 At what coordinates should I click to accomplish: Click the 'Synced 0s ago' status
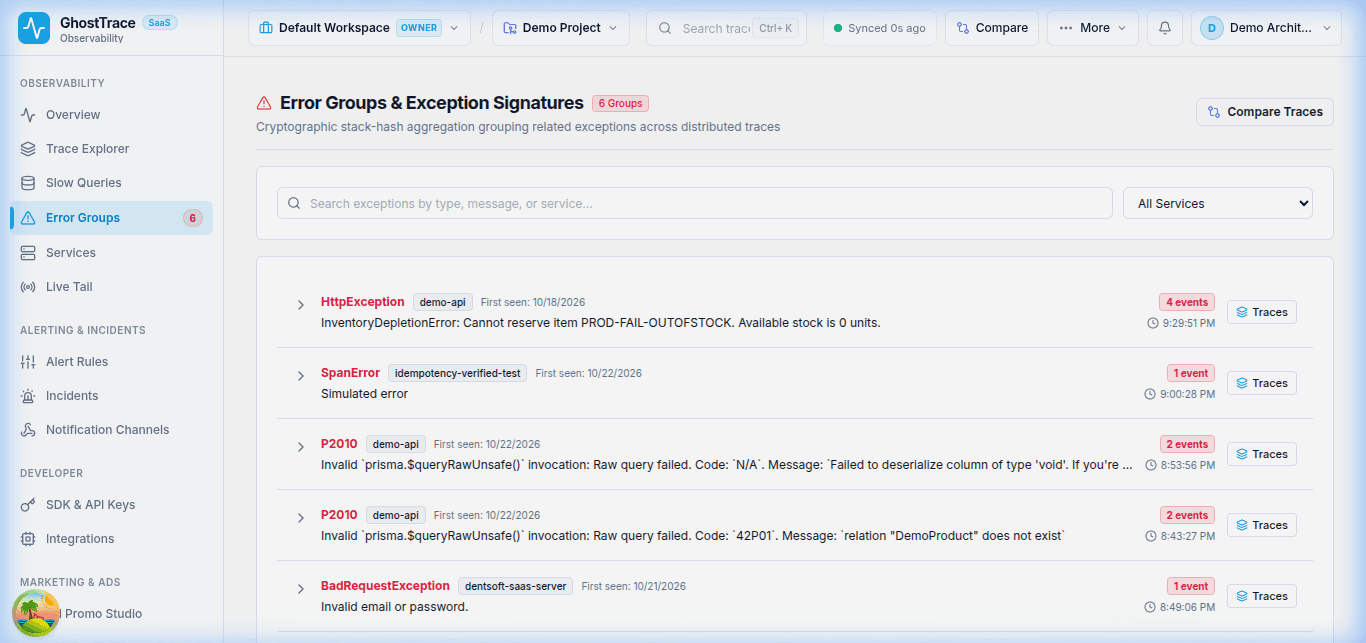pyautogui.click(x=879, y=28)
